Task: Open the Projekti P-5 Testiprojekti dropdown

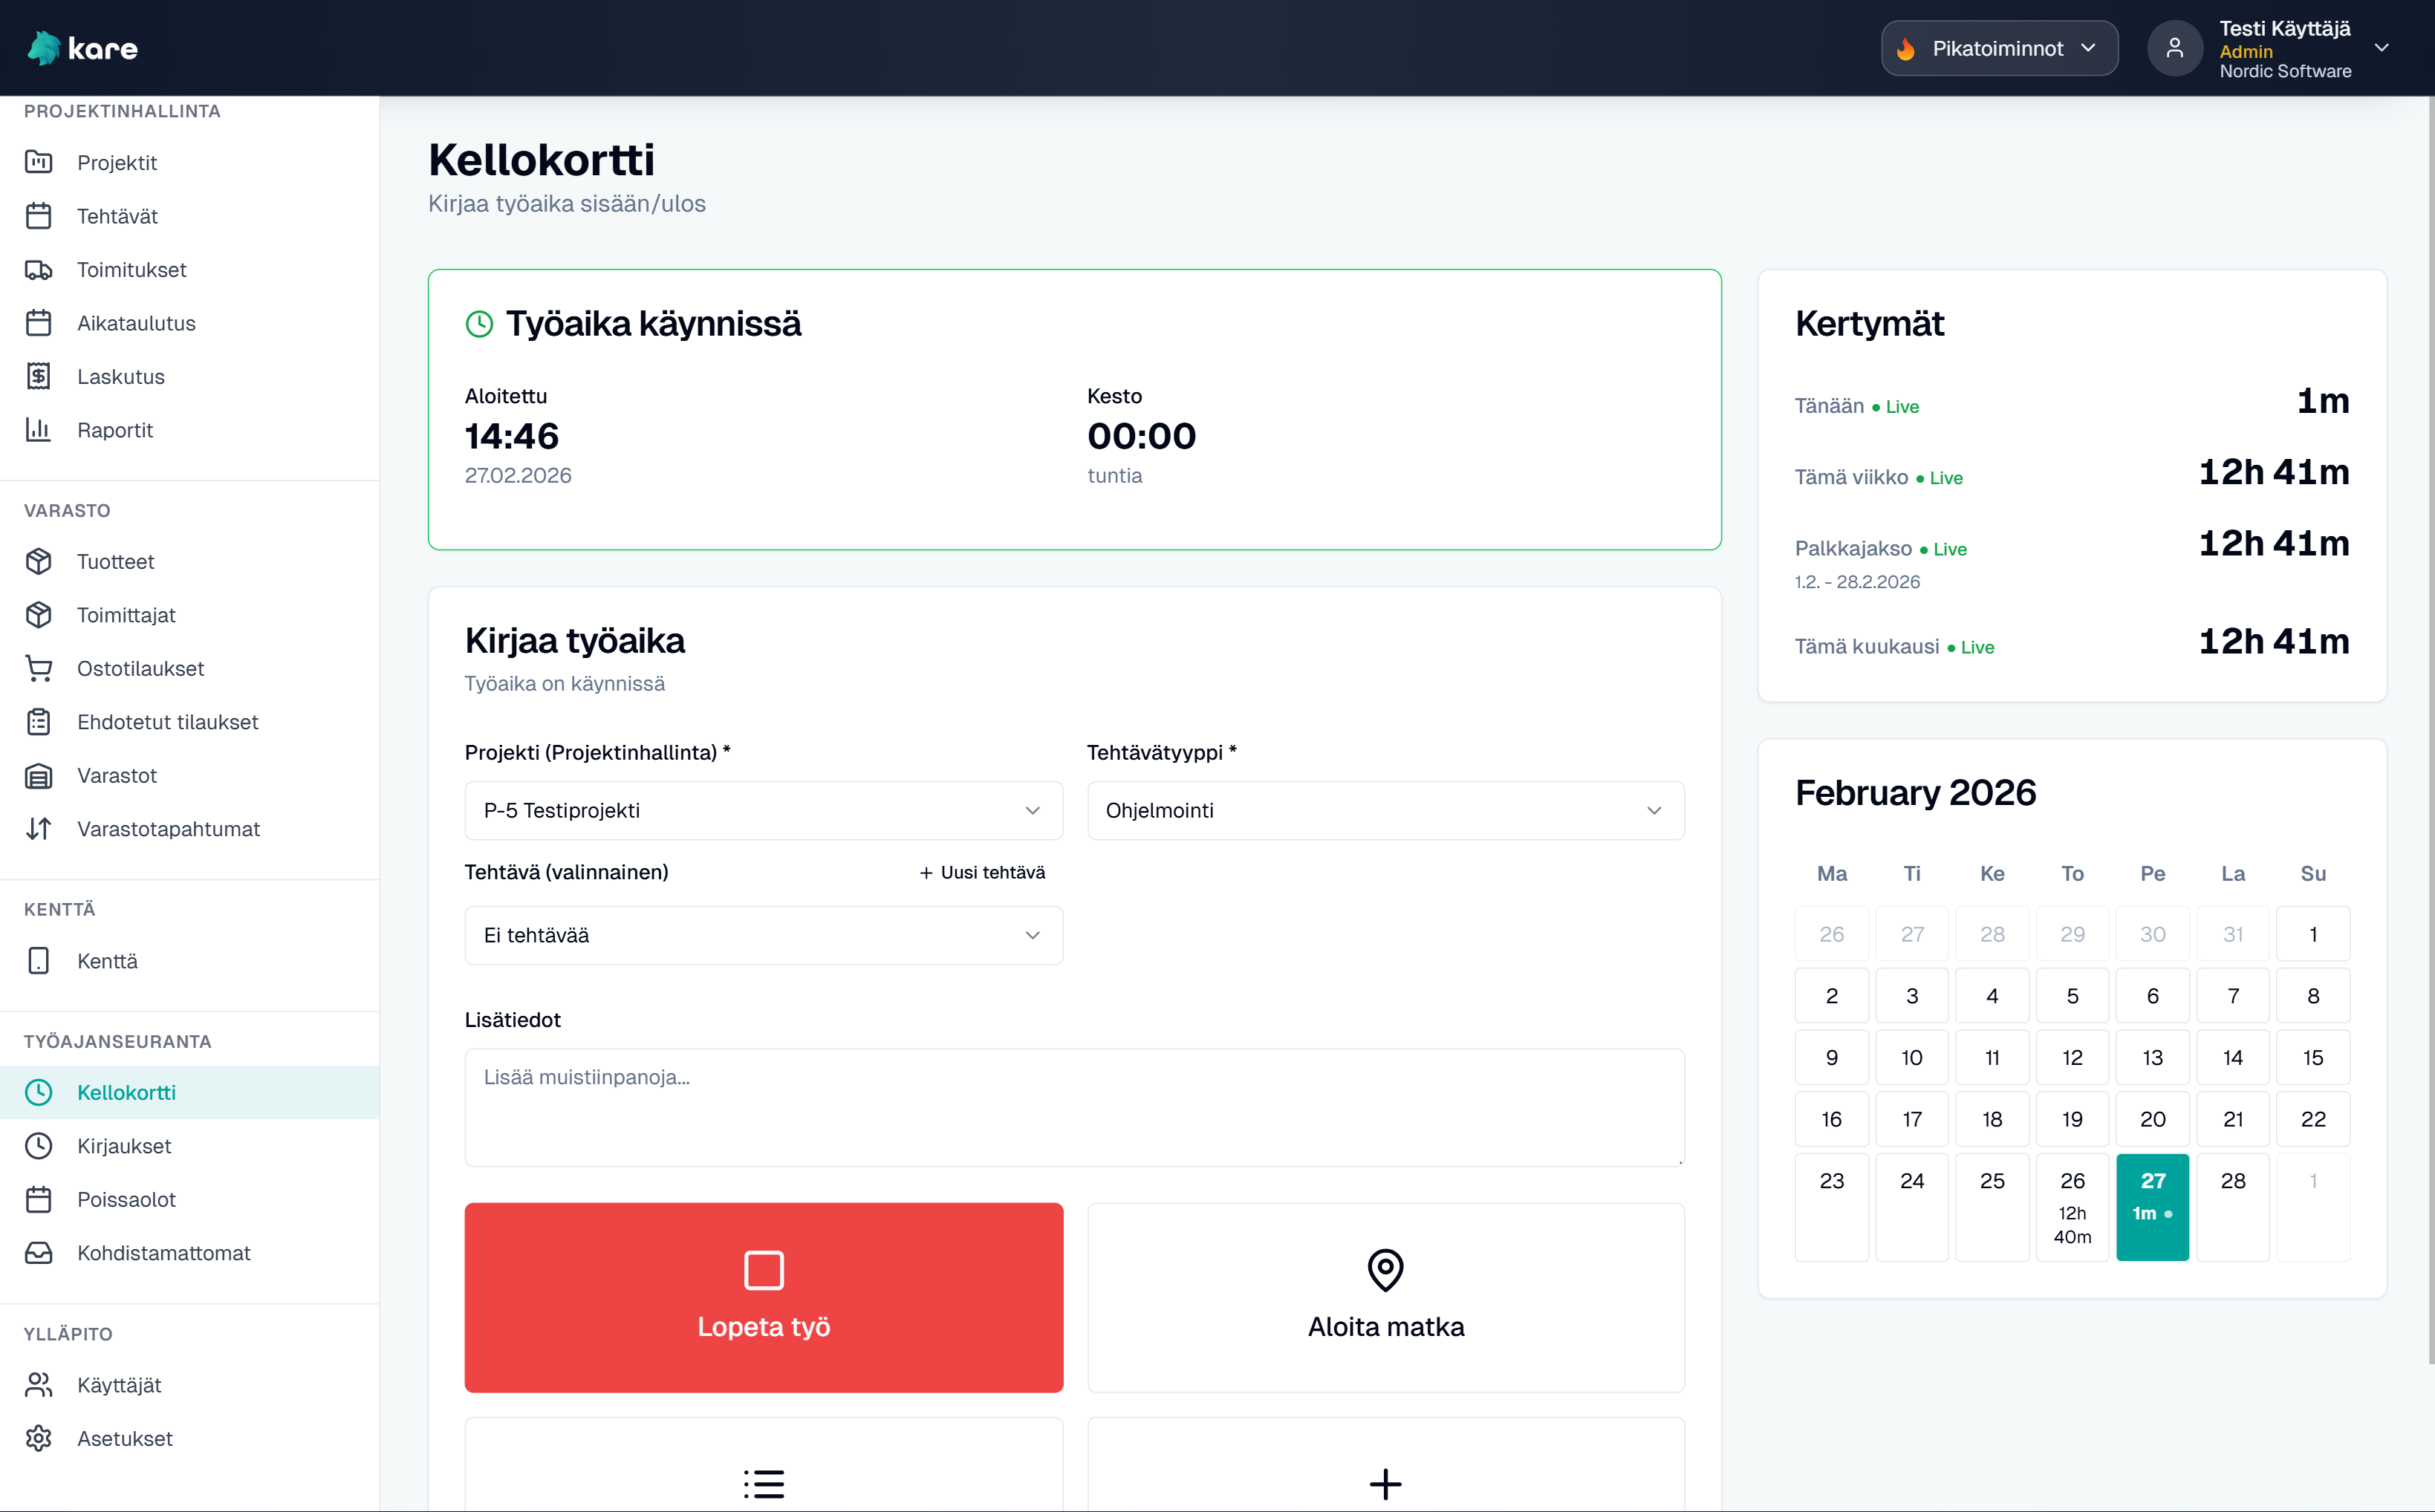Action: [763, 810]
